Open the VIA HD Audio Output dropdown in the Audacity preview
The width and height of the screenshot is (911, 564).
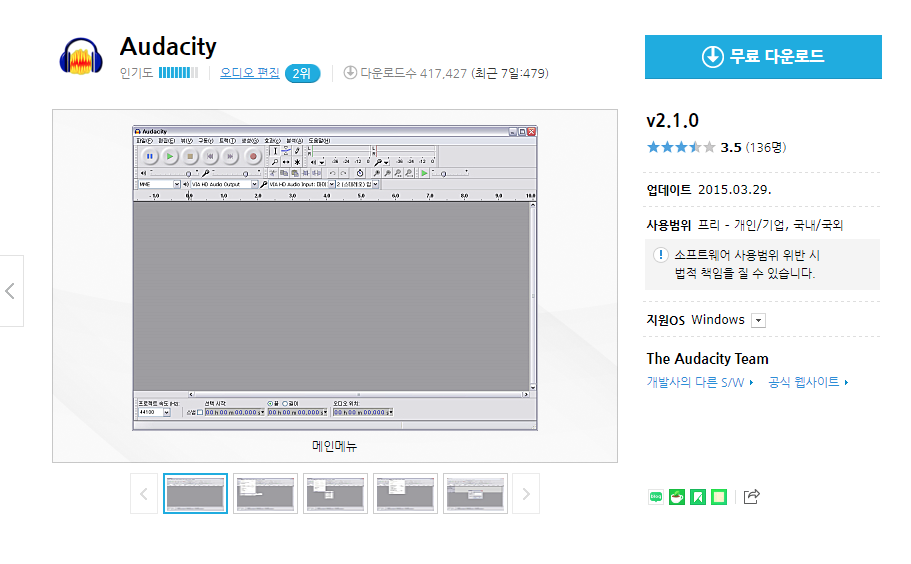[x=254, y=184]
